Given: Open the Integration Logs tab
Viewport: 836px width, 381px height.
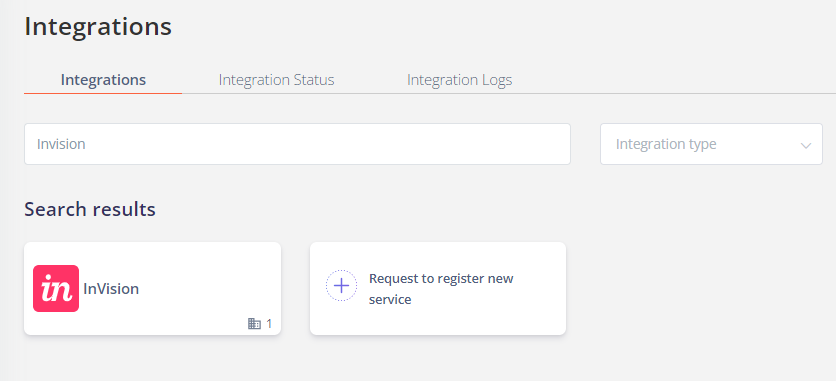Looking at the screenshot, I should point(460,80).
